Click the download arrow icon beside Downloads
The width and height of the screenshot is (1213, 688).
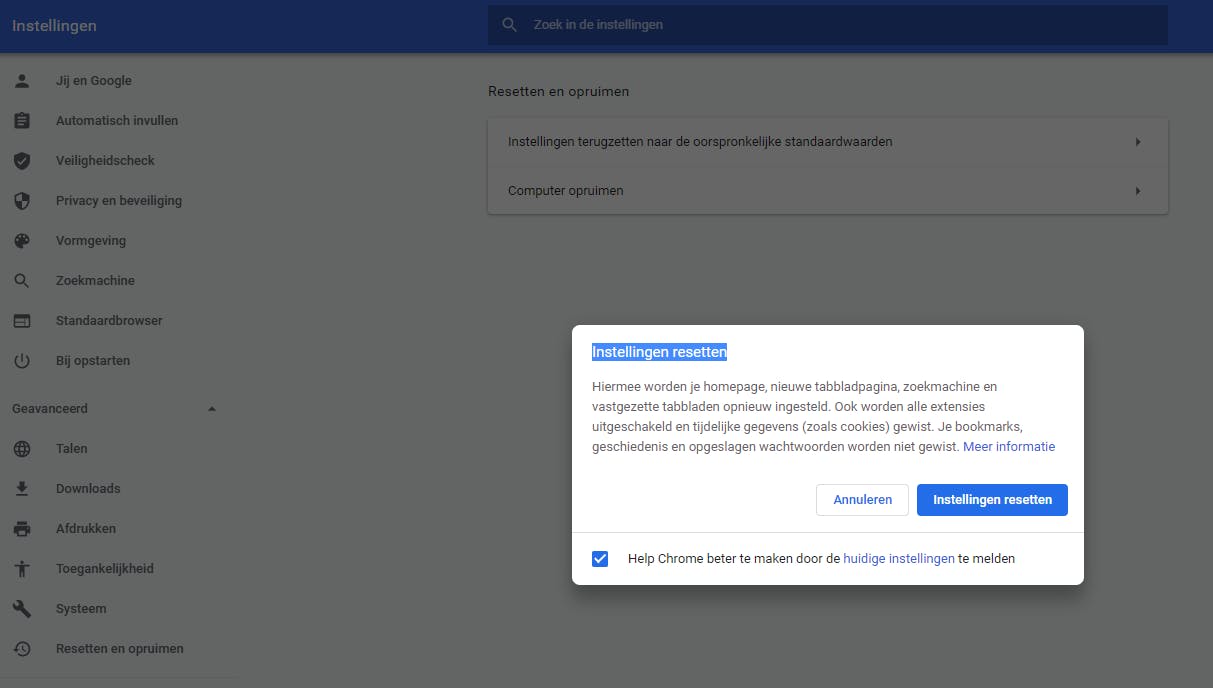[x=22, y=489]
